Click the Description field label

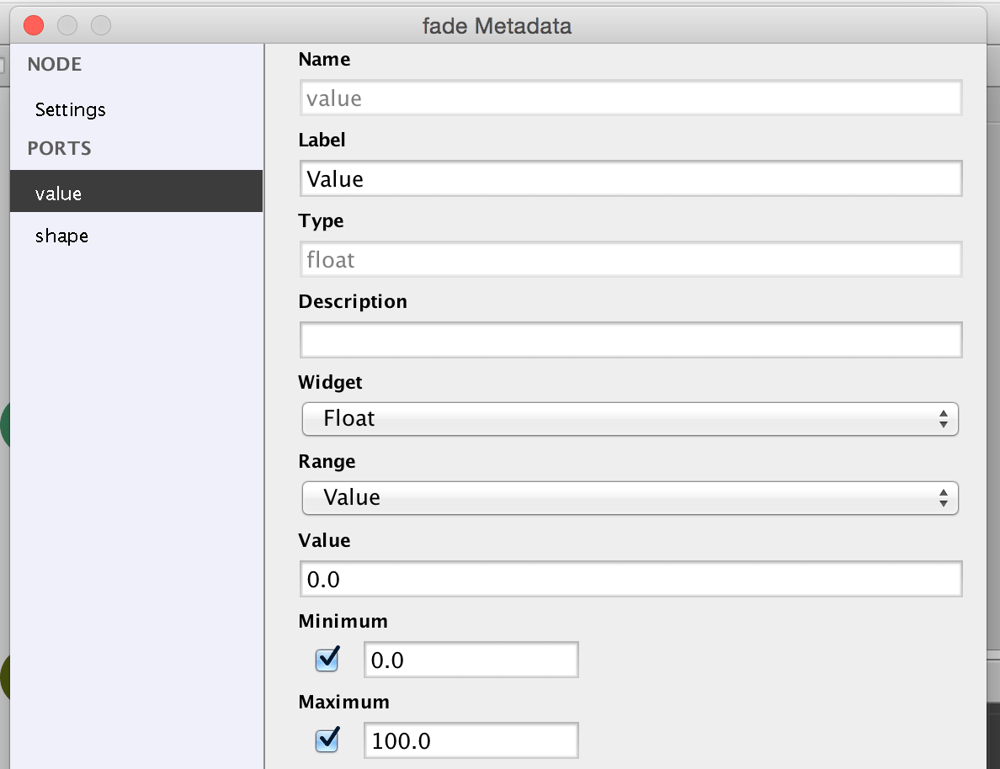(x=353, y=301)
